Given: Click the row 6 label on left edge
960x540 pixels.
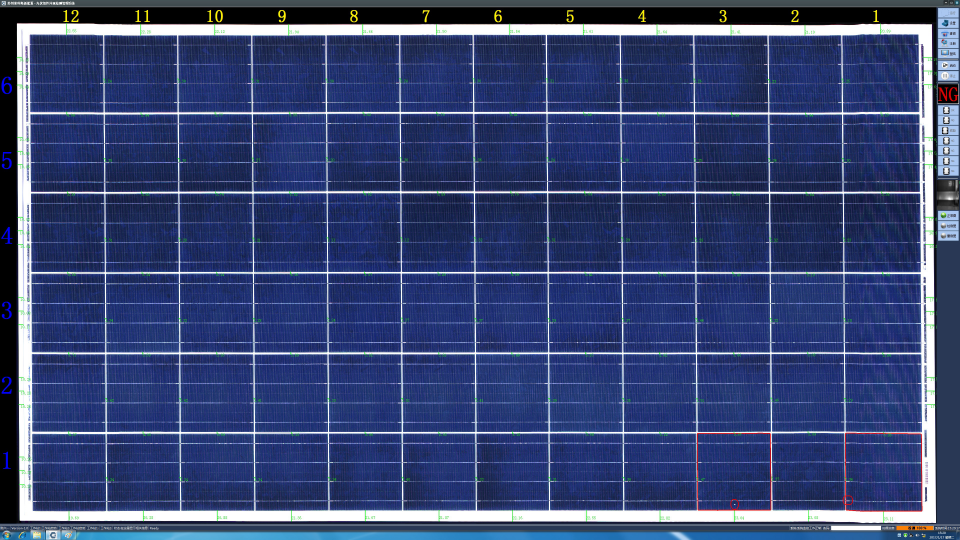Looking at the screenshot, I should click(8, 86).
